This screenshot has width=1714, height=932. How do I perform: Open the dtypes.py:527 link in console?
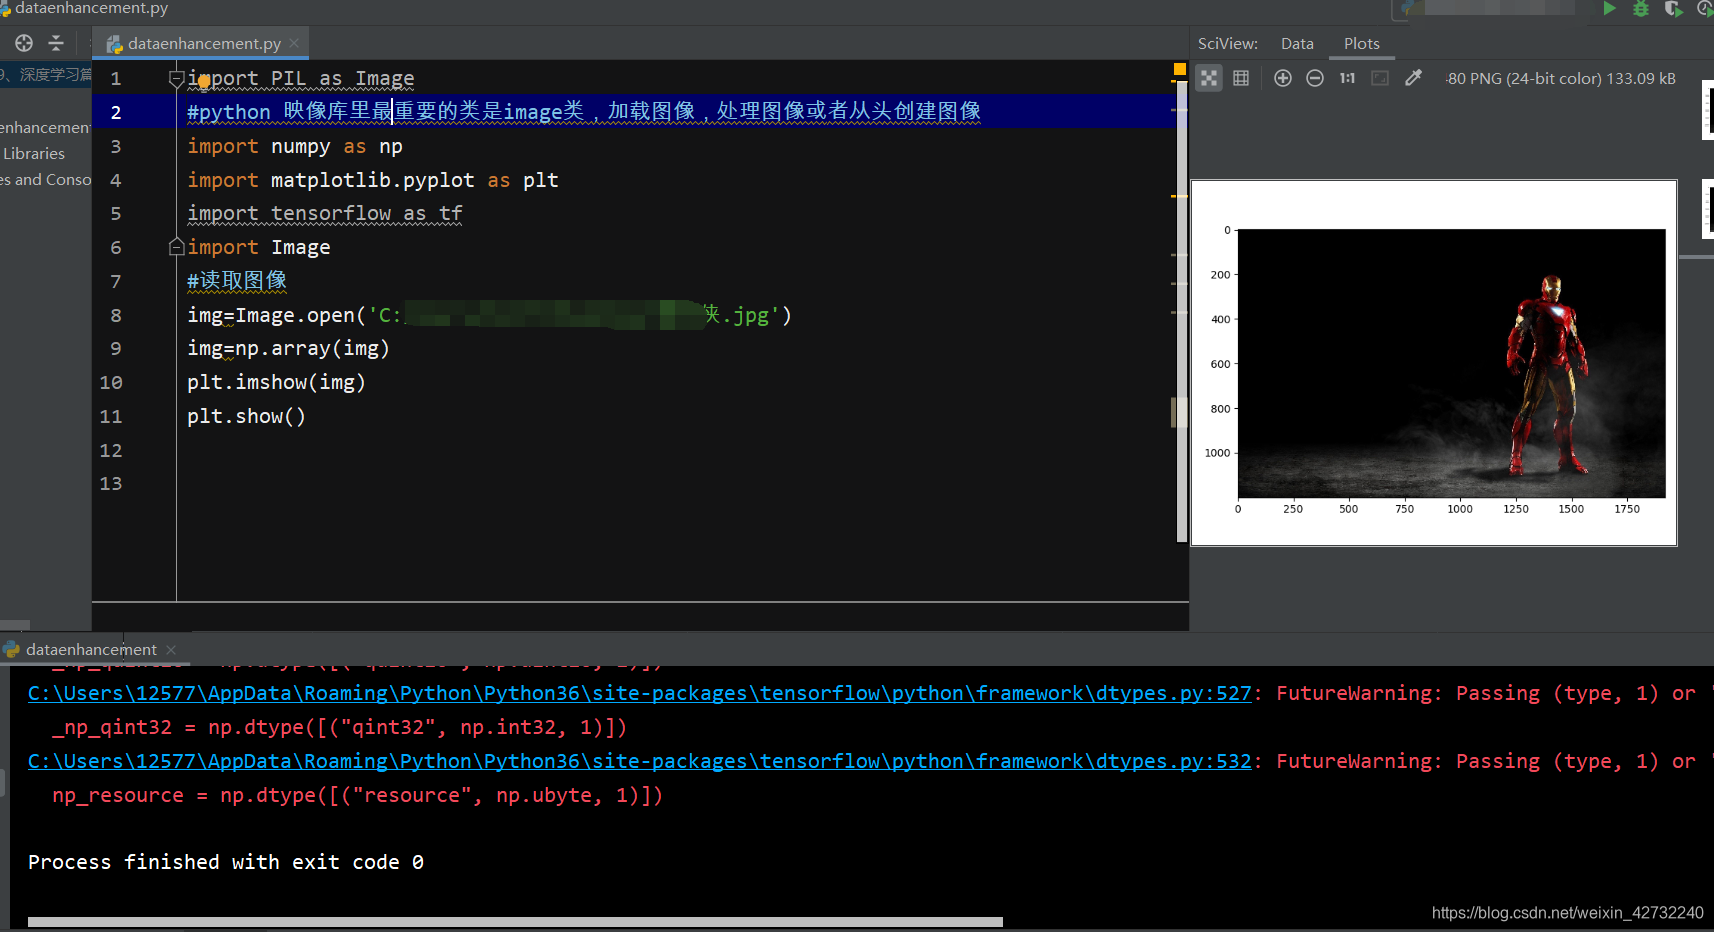(640, 692)
